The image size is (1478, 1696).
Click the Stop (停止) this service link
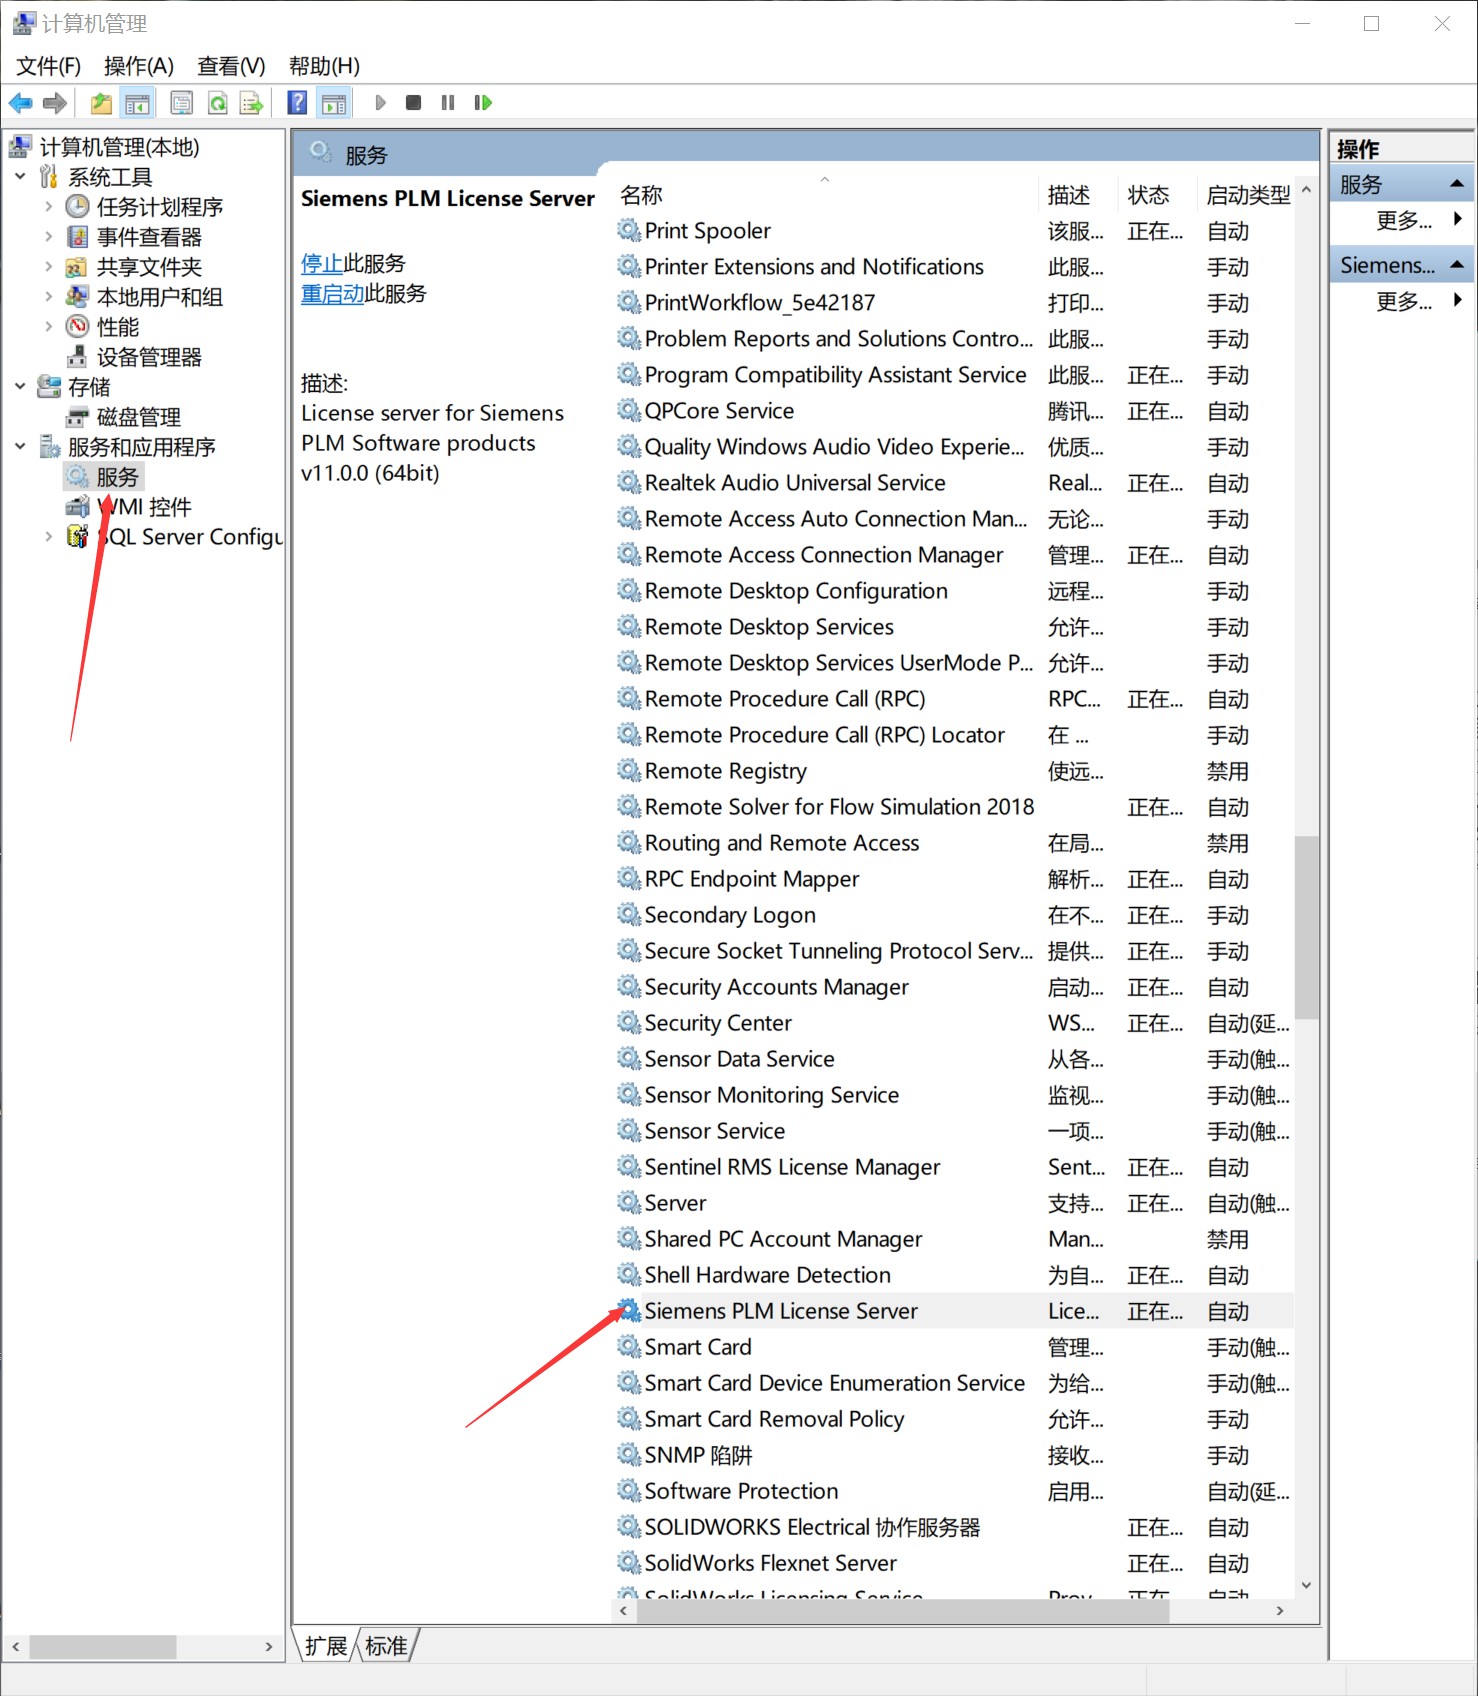point(322,264)
